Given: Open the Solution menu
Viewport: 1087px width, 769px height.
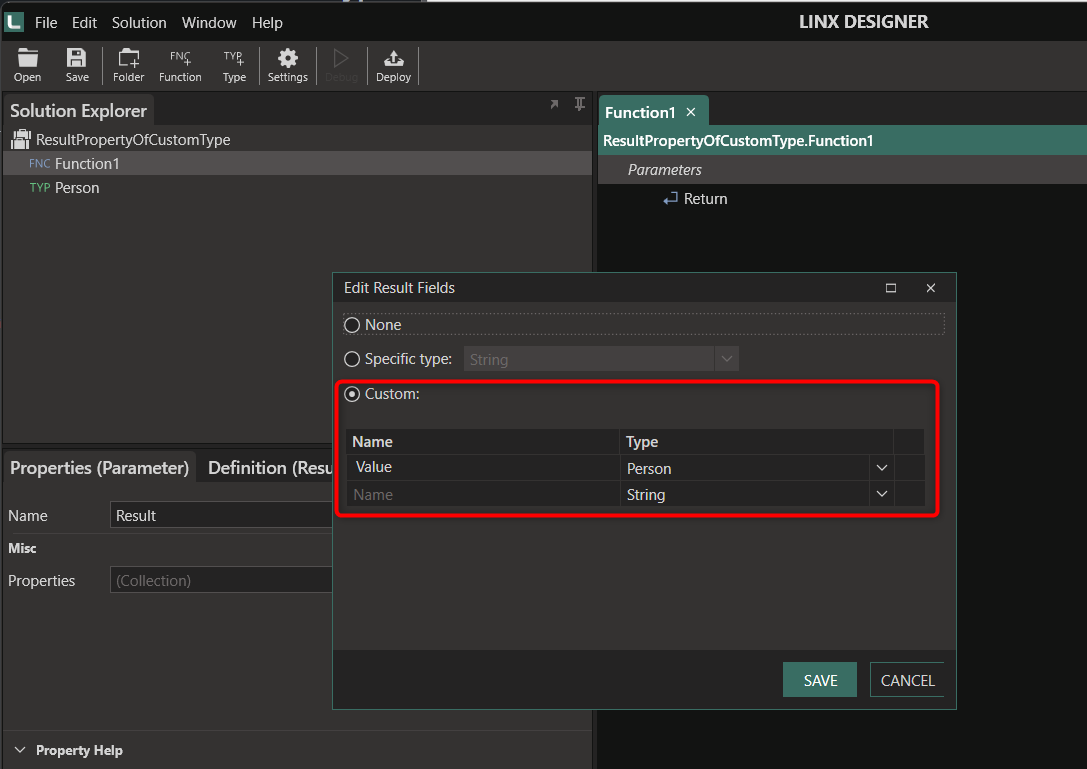Looking at the screenshot, I should [139, 23].
